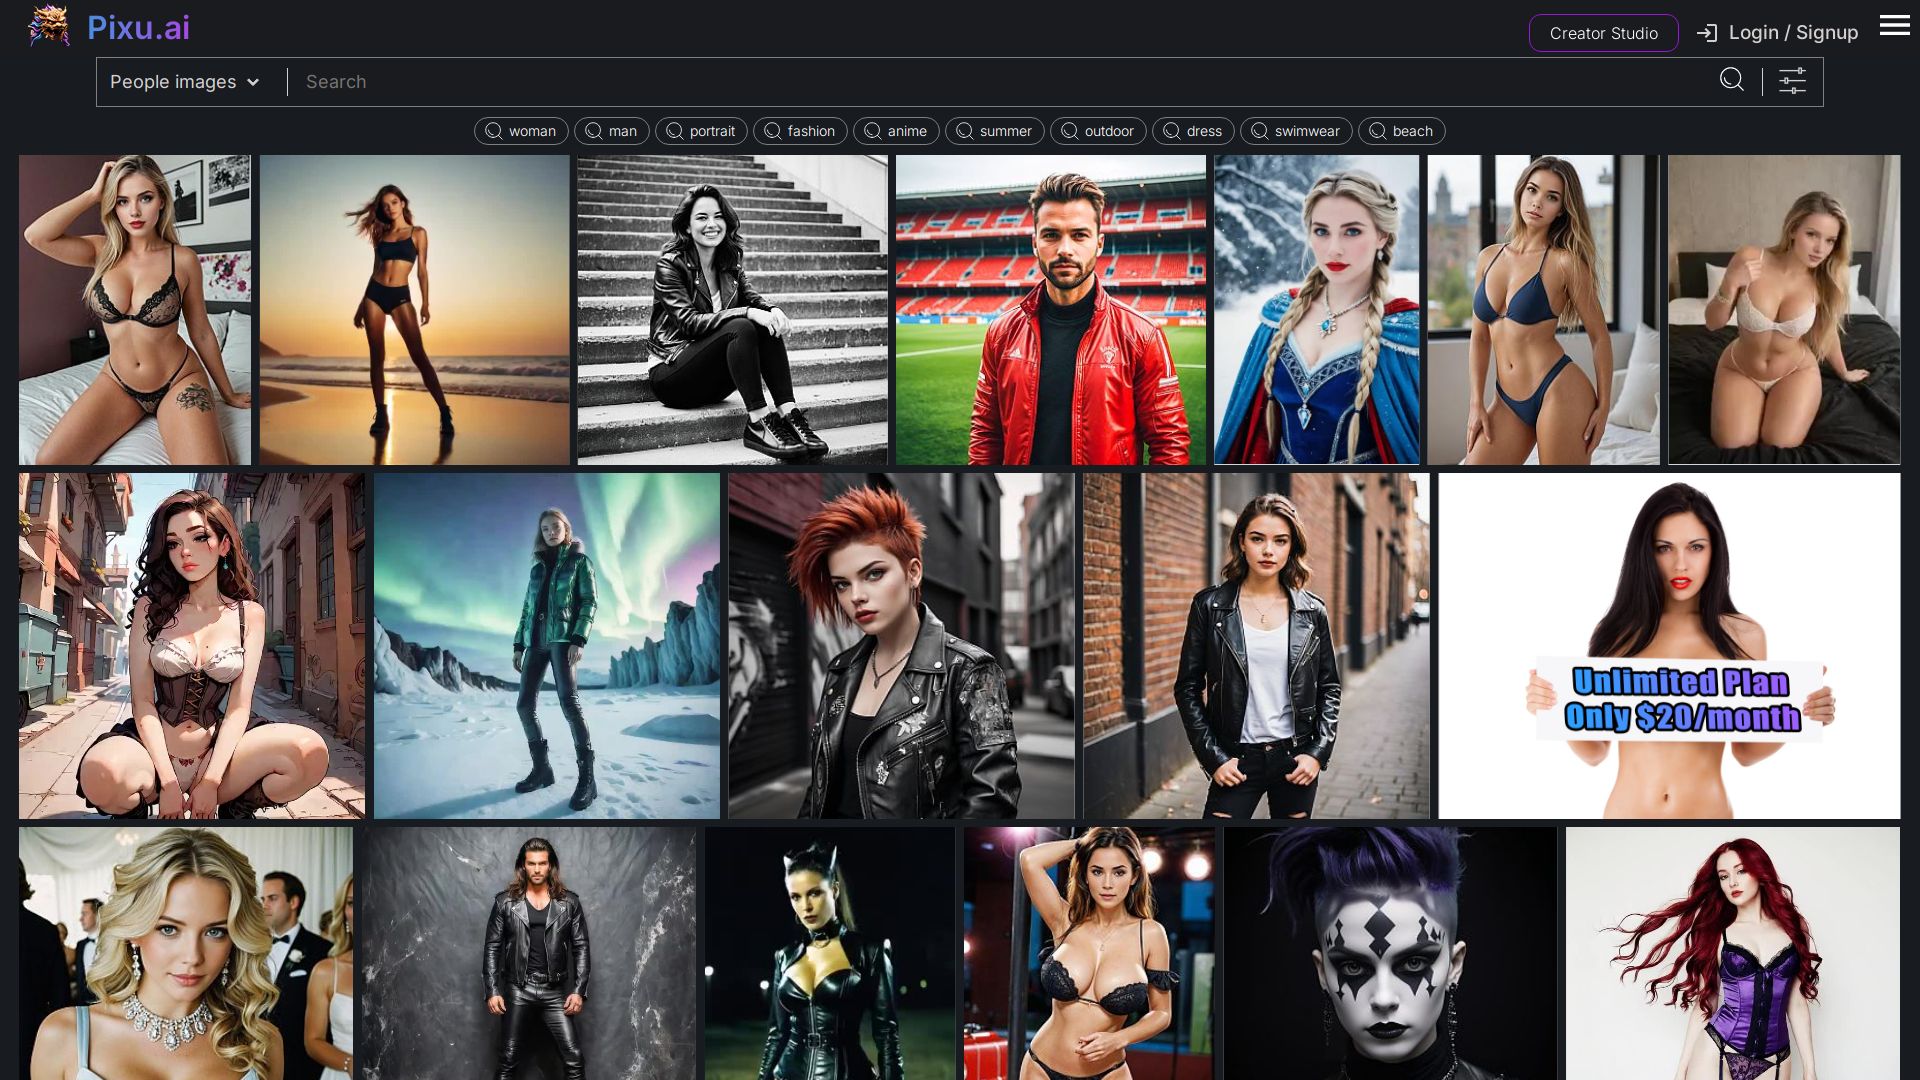Viewport: 1920px width, 1080px height.
Task: Open the Unlimited Plan $20/month ad
Action: coord(1668,646)
